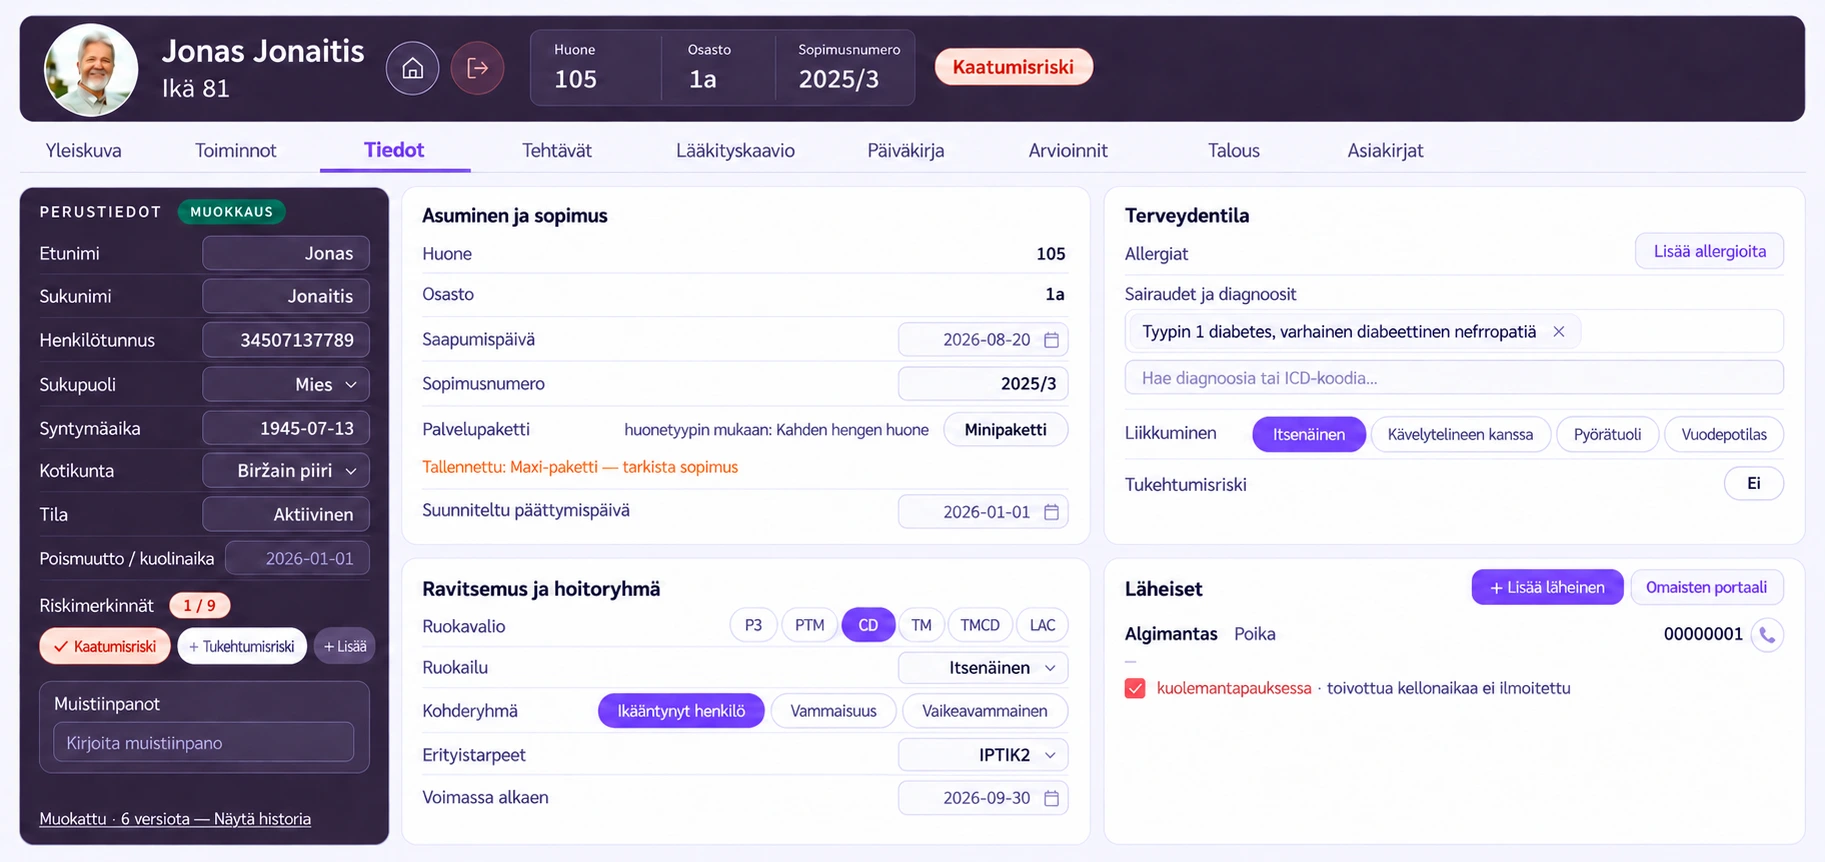Select the TMCD diet option
1825x862 pixels.
click(x=979, y=625)
